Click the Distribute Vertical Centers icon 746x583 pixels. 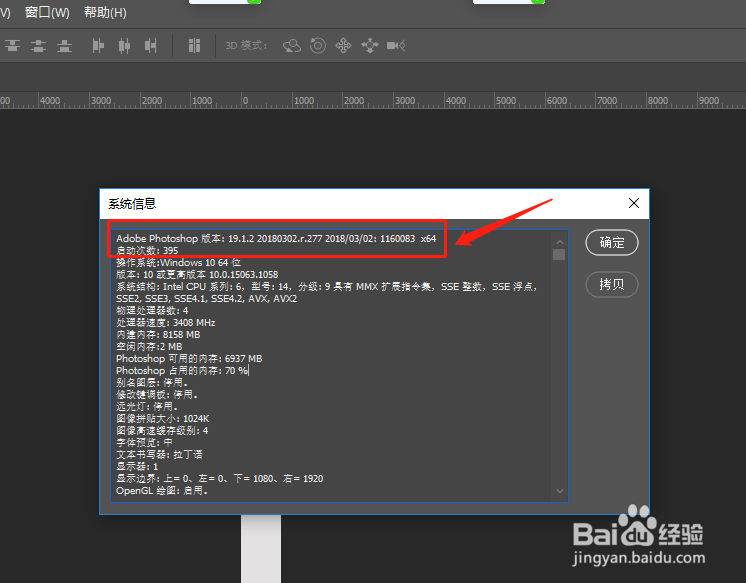point(38,46)
